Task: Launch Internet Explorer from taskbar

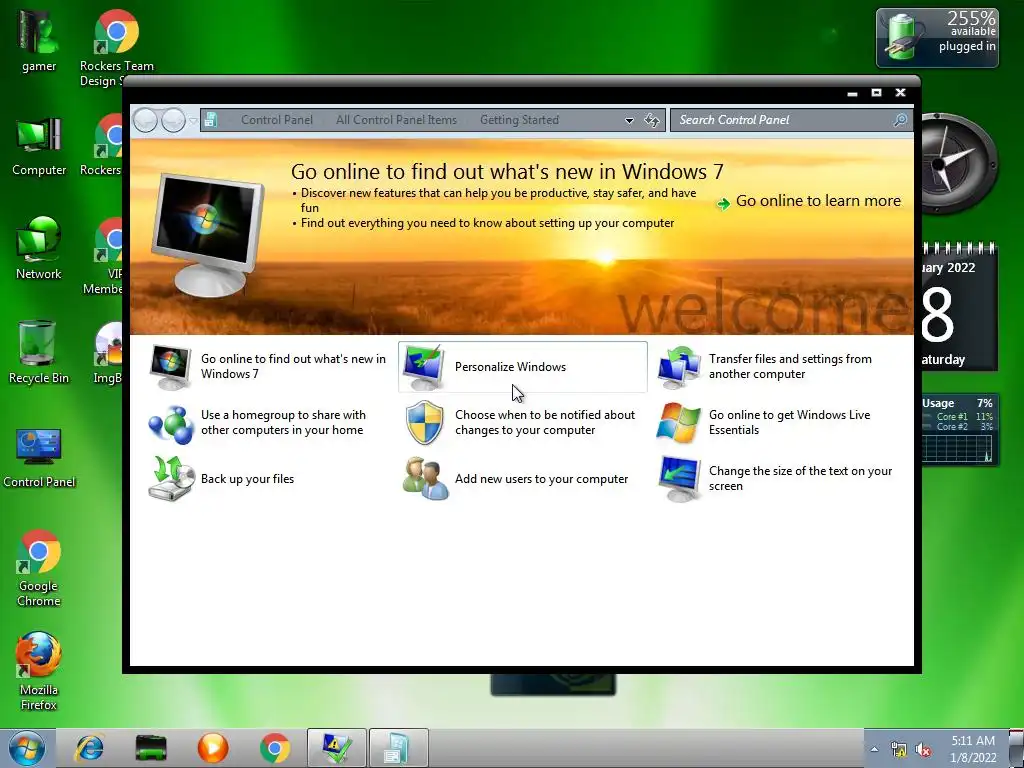Action: pos(89,748)
